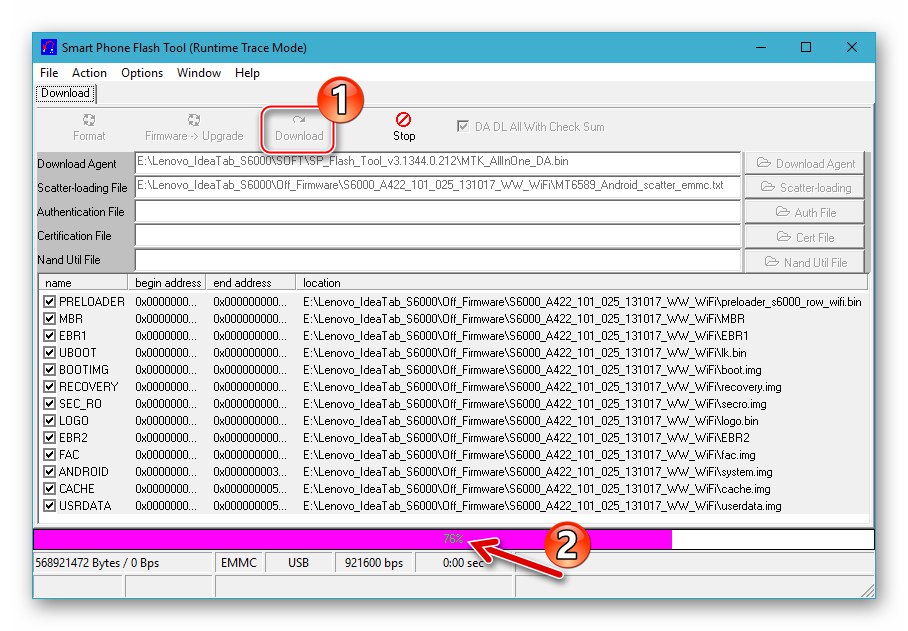Screen dimensions: 908x631
Task: Uncheck the MBR partition checkbox
Action: pos(50,319)
